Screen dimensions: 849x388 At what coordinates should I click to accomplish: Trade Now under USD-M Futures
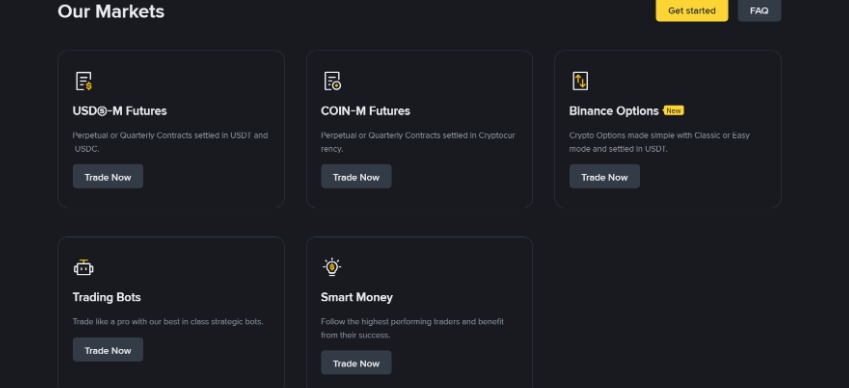[108, 176]
